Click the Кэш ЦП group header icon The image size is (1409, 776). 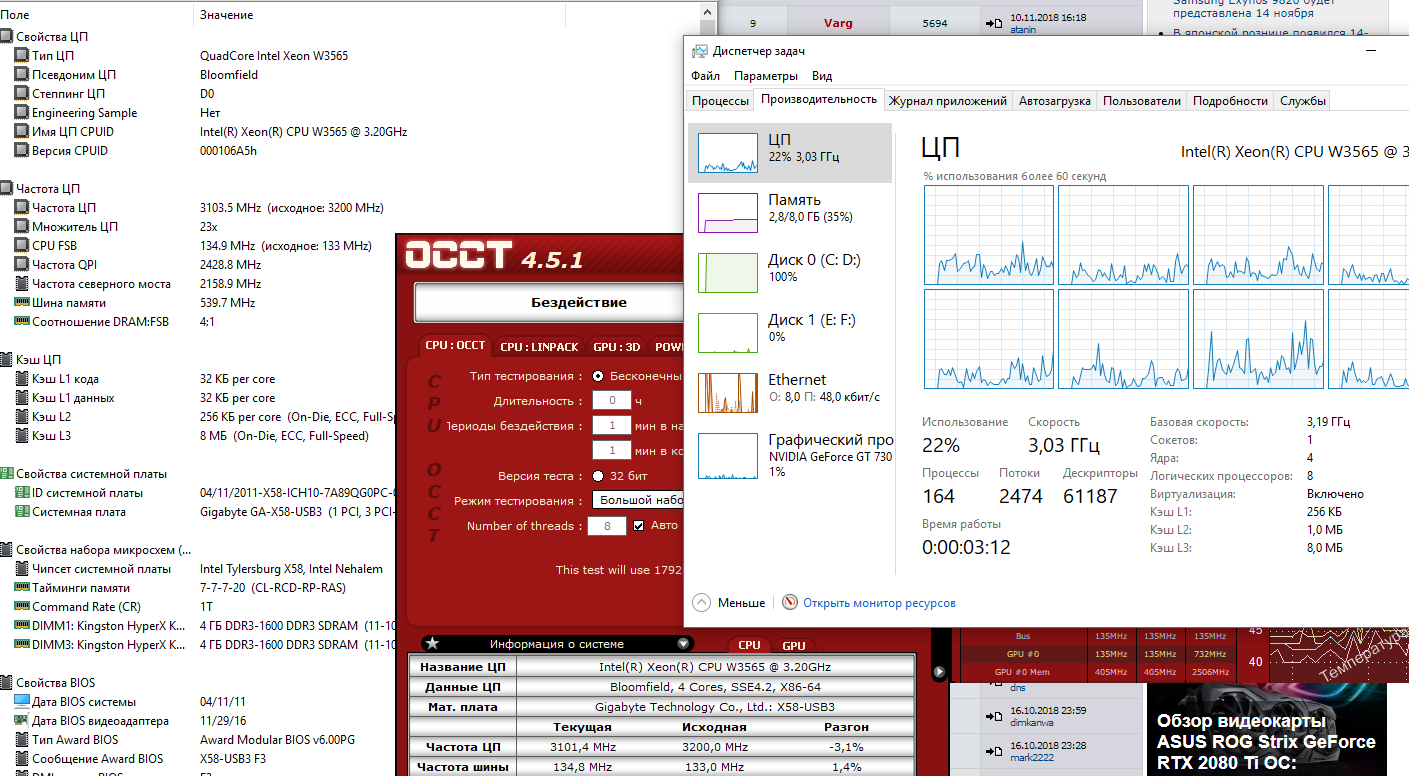pos(6,360)
